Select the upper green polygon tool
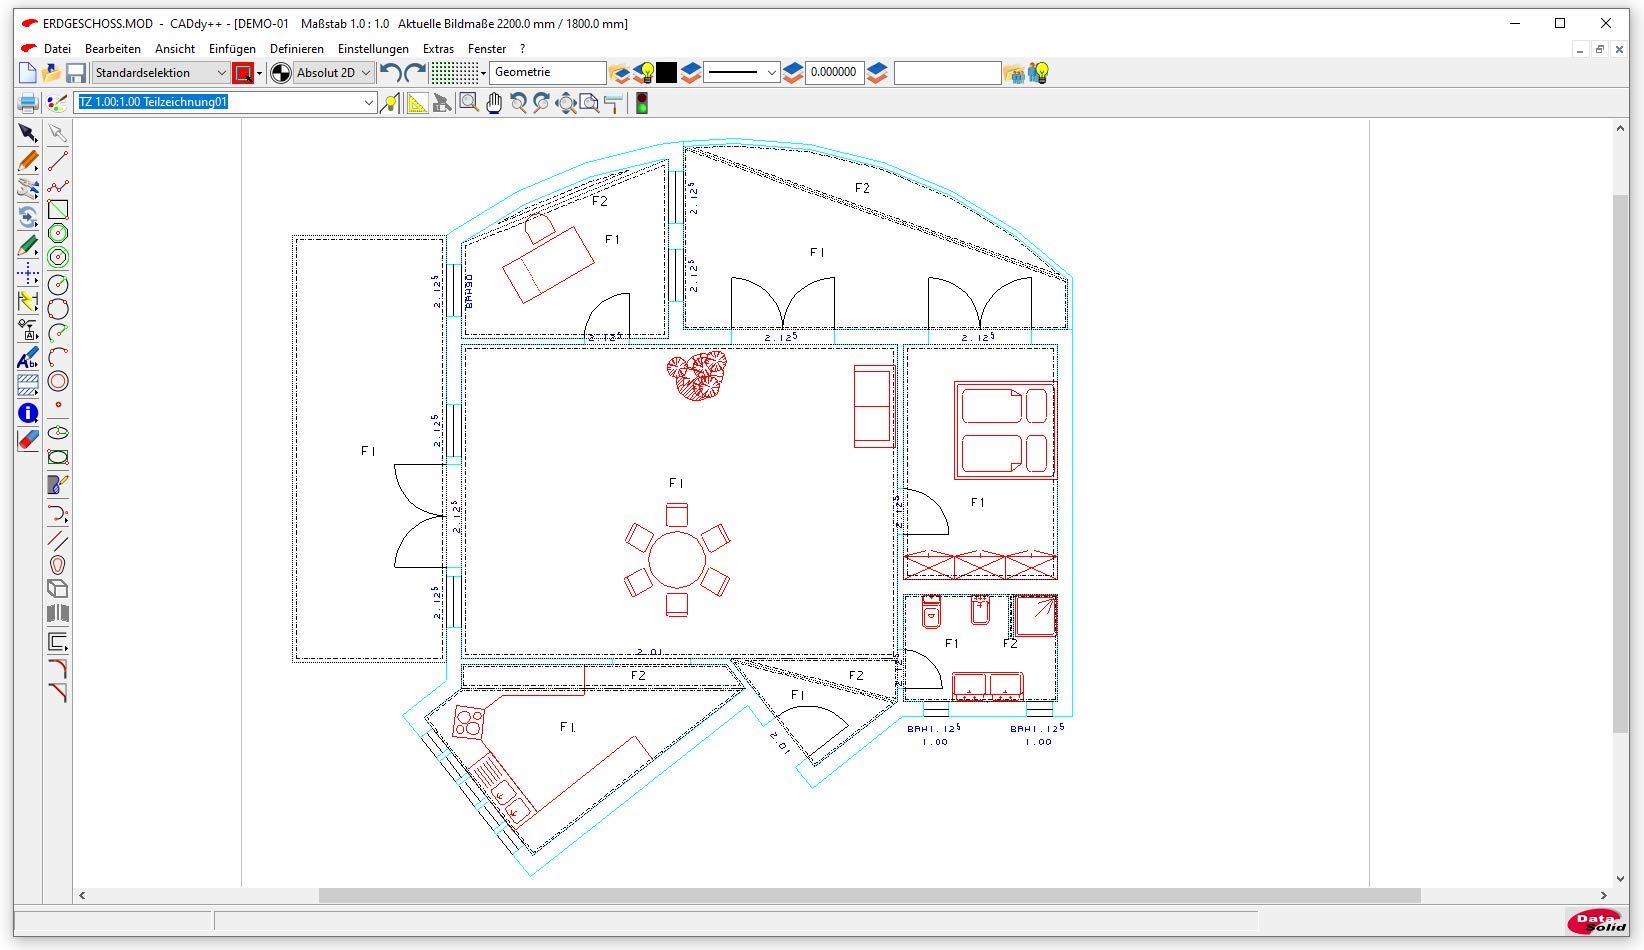 58,233
